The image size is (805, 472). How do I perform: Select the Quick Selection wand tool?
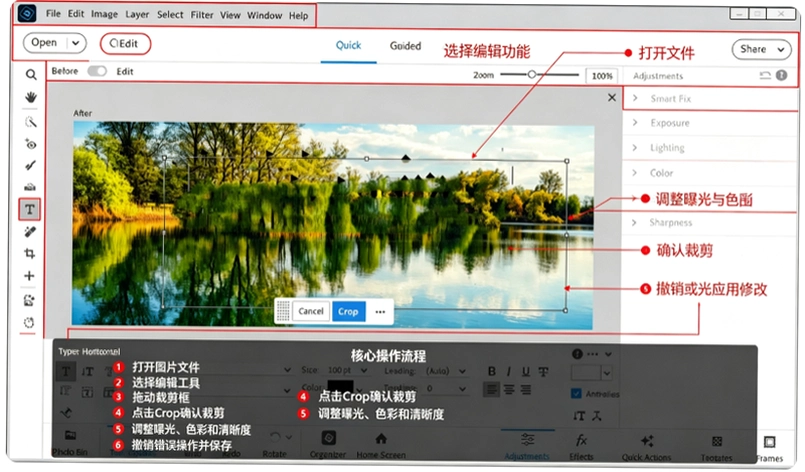coord(31,122)
